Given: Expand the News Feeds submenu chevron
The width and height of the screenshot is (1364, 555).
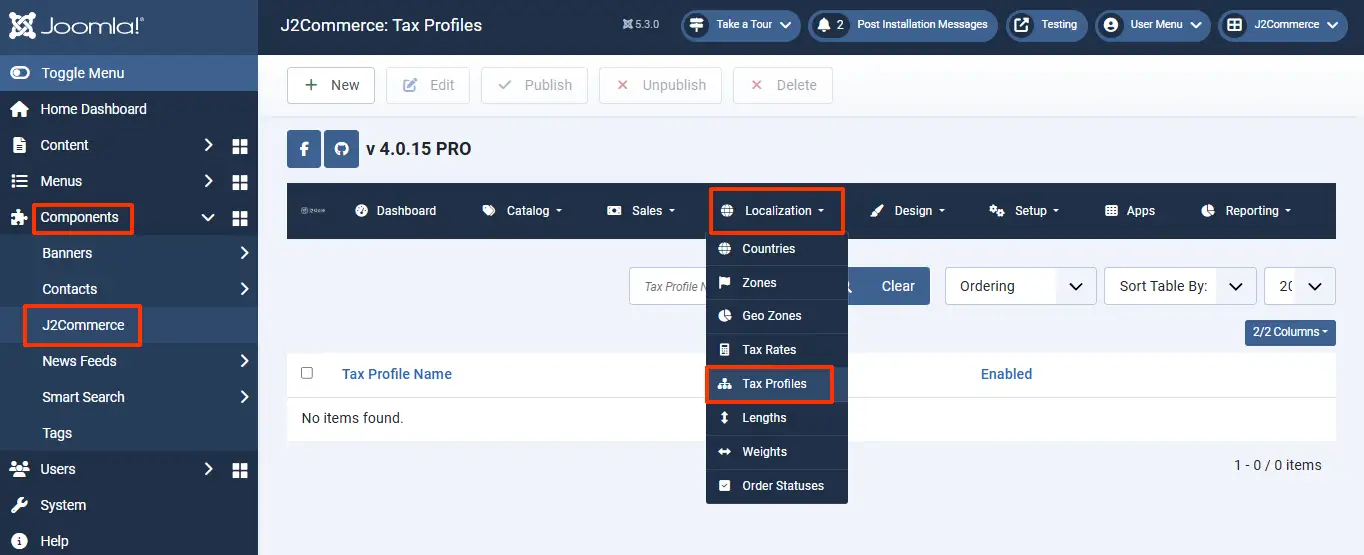Looking at the screenshot, I should (244, 361).
